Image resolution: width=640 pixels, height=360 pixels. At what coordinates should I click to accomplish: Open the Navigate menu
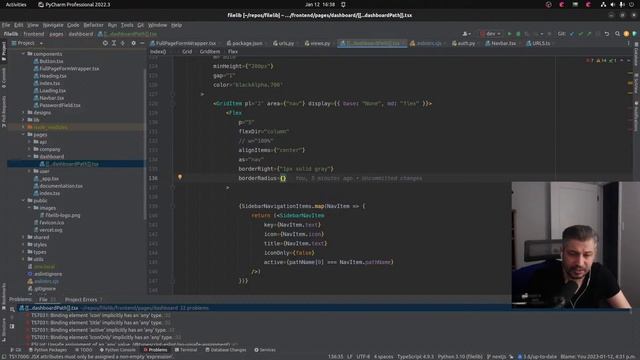coord(53,25)
